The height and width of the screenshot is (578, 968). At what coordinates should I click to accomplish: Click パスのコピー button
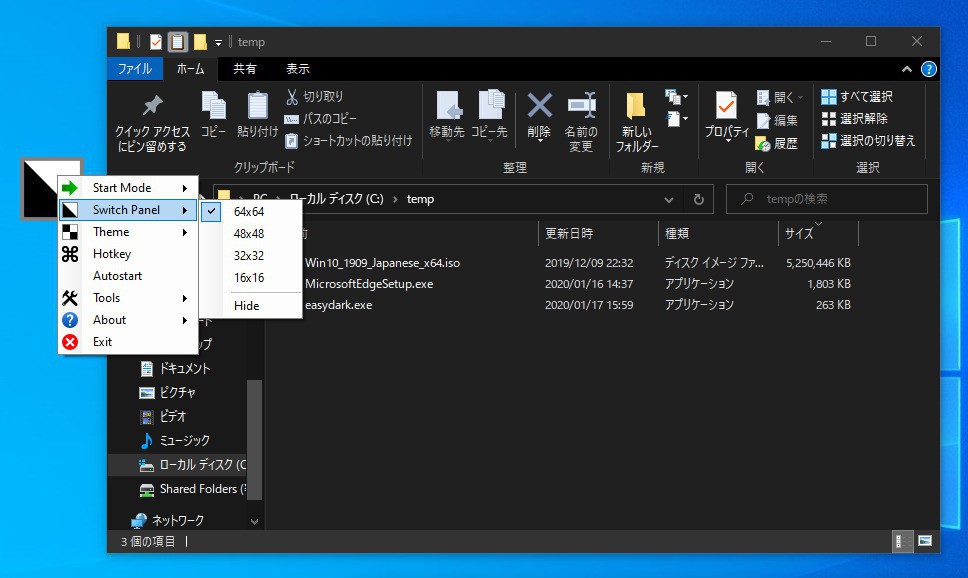(x=320, y=119)
